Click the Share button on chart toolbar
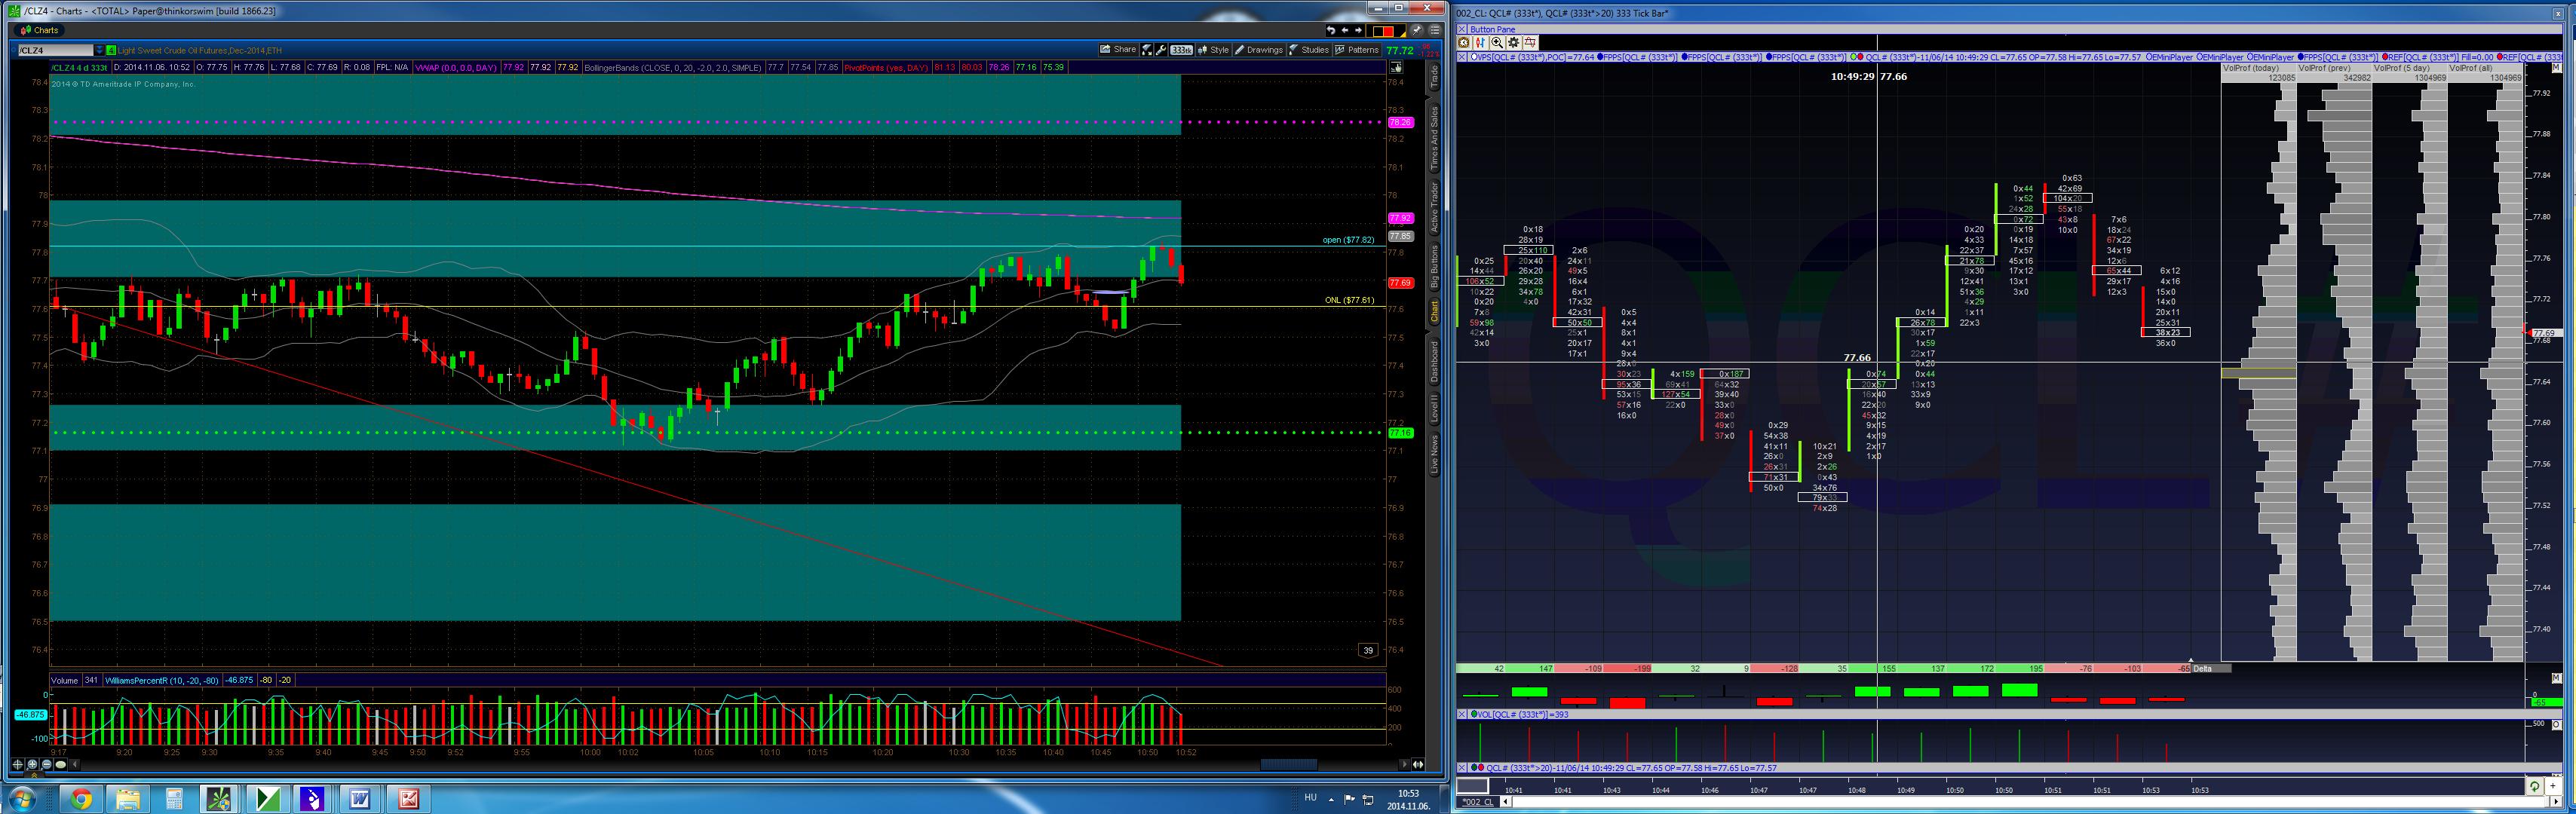Image resolution: width=2576 pixels, height=814 pixels. coord(1118,50)
